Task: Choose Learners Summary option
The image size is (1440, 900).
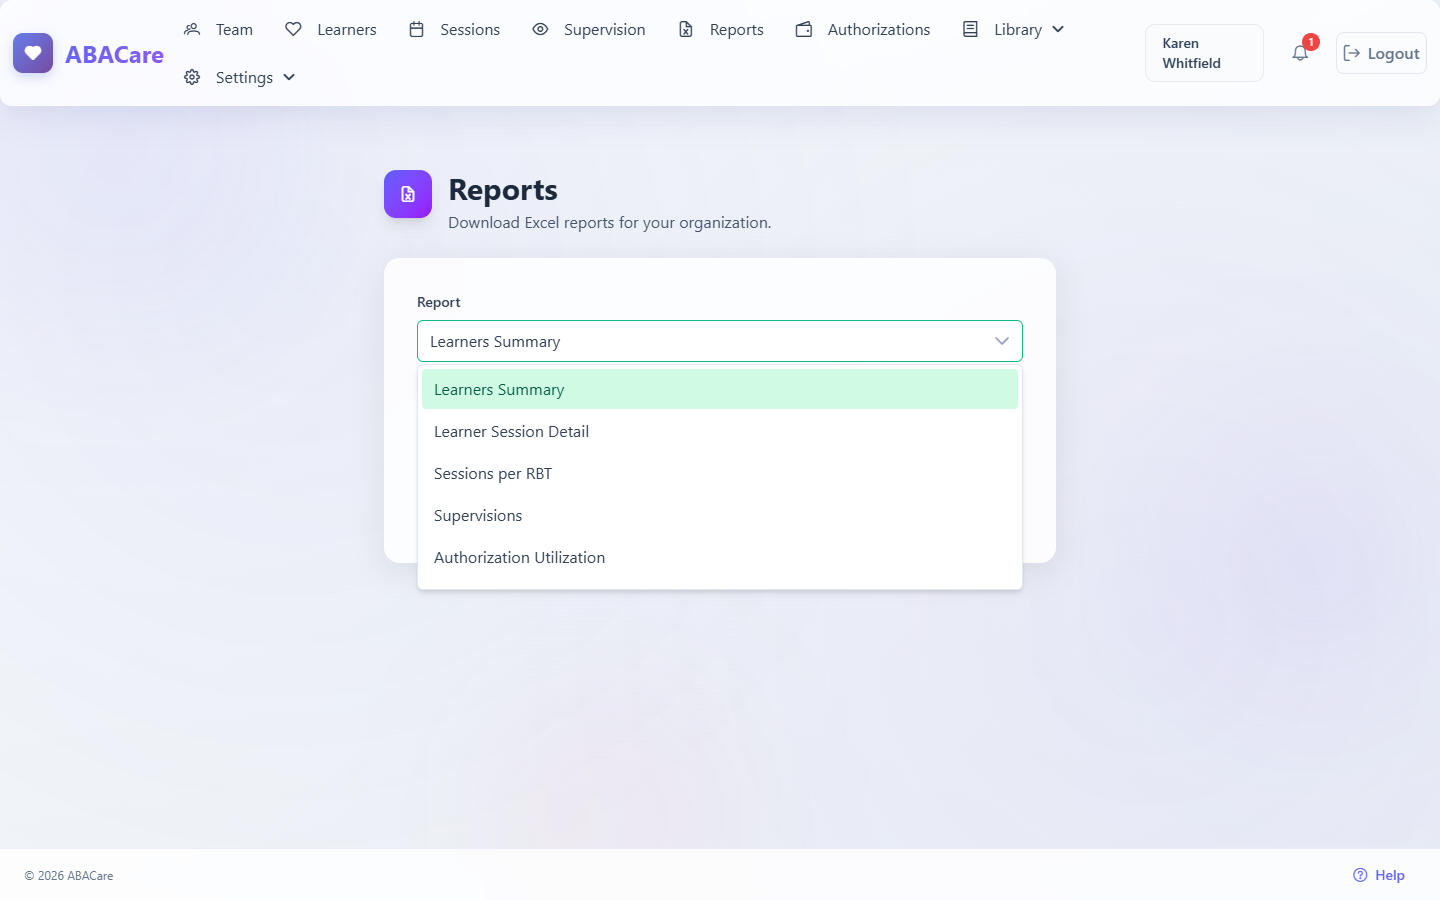Action: point(720,389)
